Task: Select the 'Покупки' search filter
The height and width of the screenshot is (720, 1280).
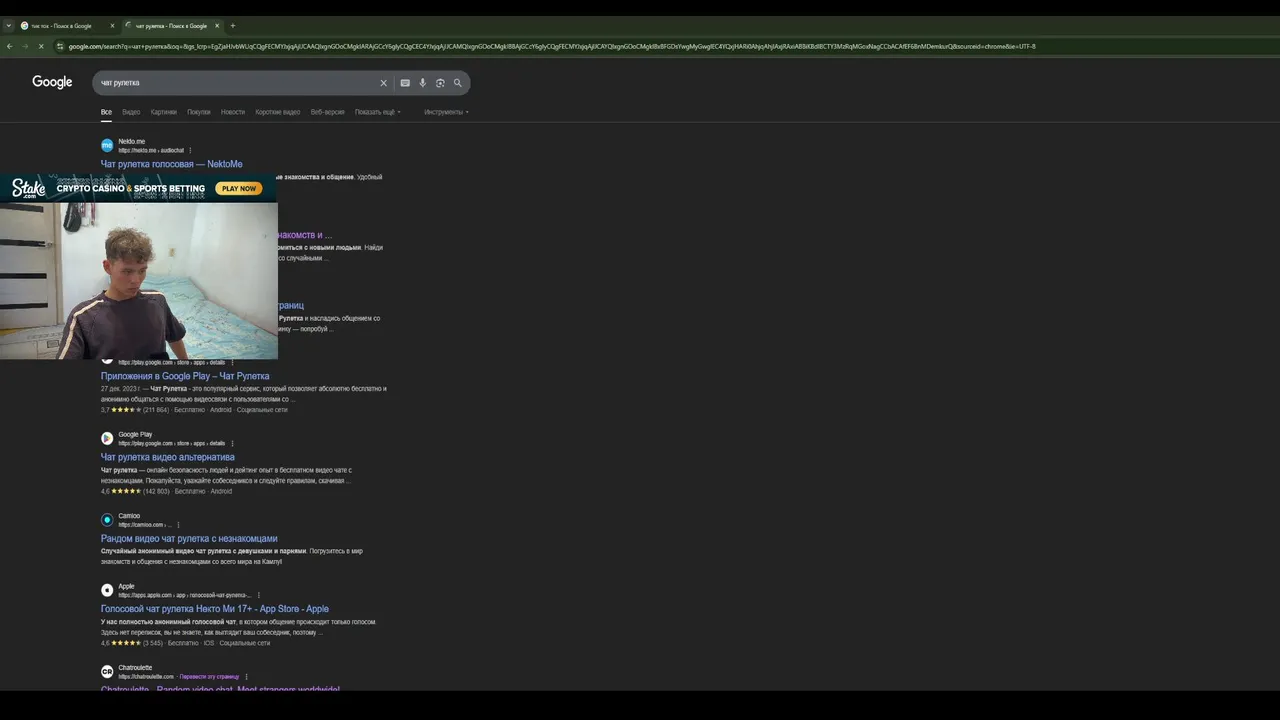Action: (x=199, y=112)
